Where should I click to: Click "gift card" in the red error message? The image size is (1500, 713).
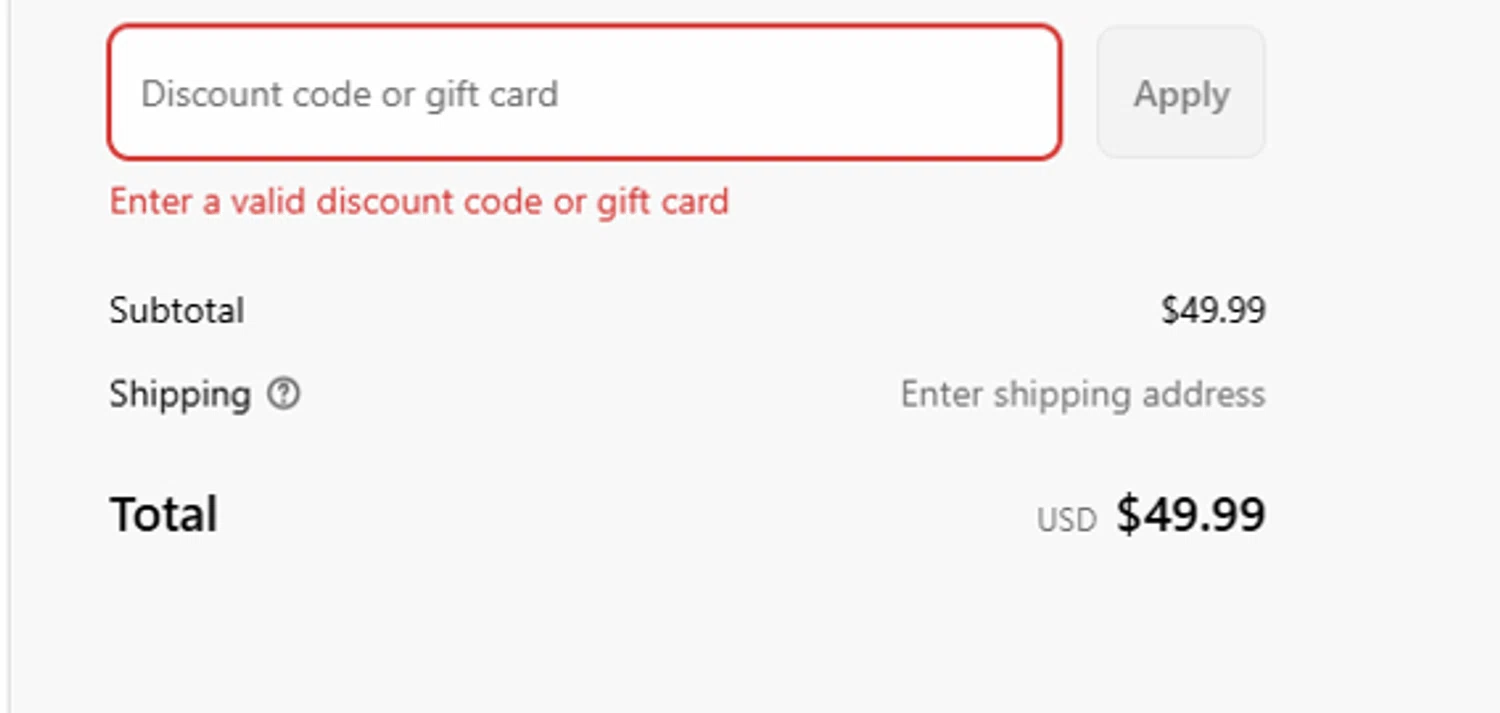click(x=663, y=202)
